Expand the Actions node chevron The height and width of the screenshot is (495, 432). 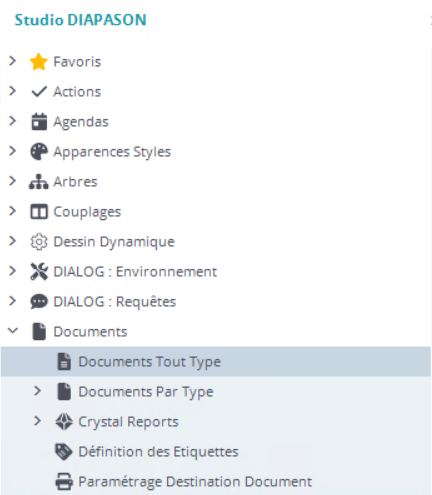tap(13, 91)
